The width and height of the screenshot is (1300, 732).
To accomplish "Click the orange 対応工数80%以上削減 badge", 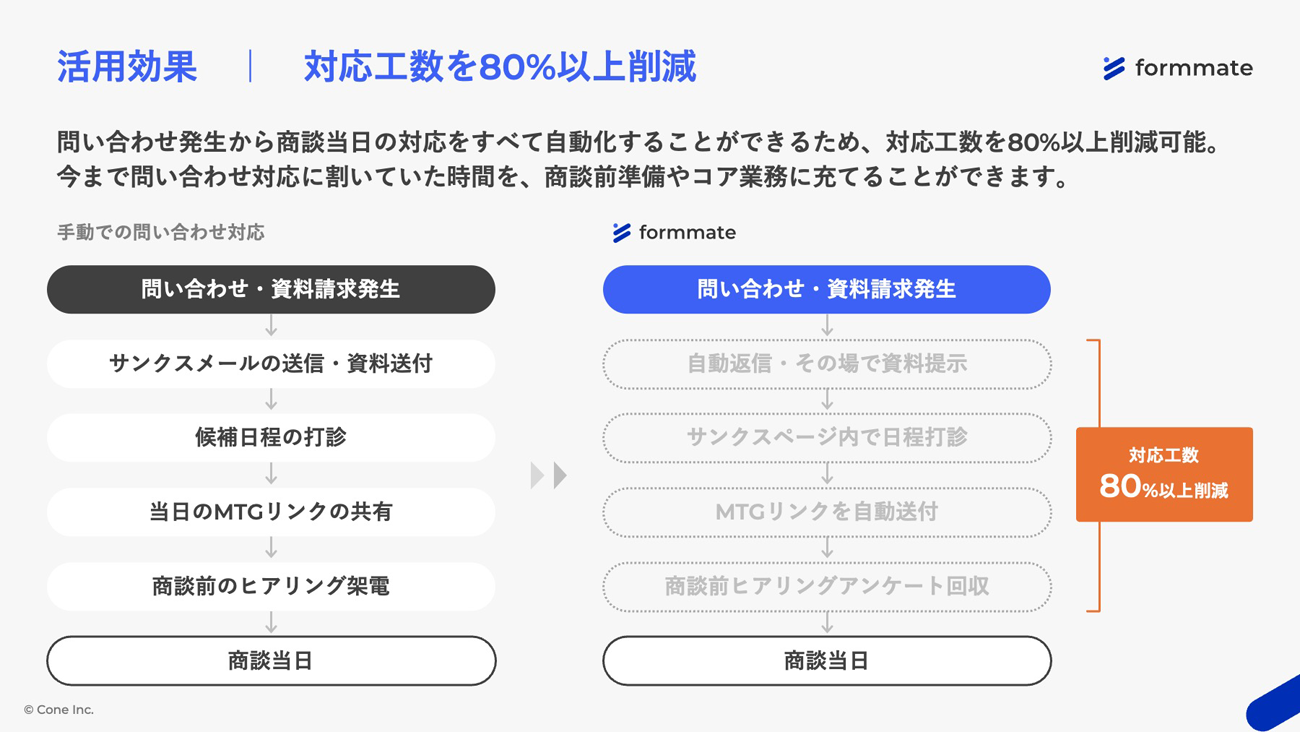I will click(x=1164, y=474).
